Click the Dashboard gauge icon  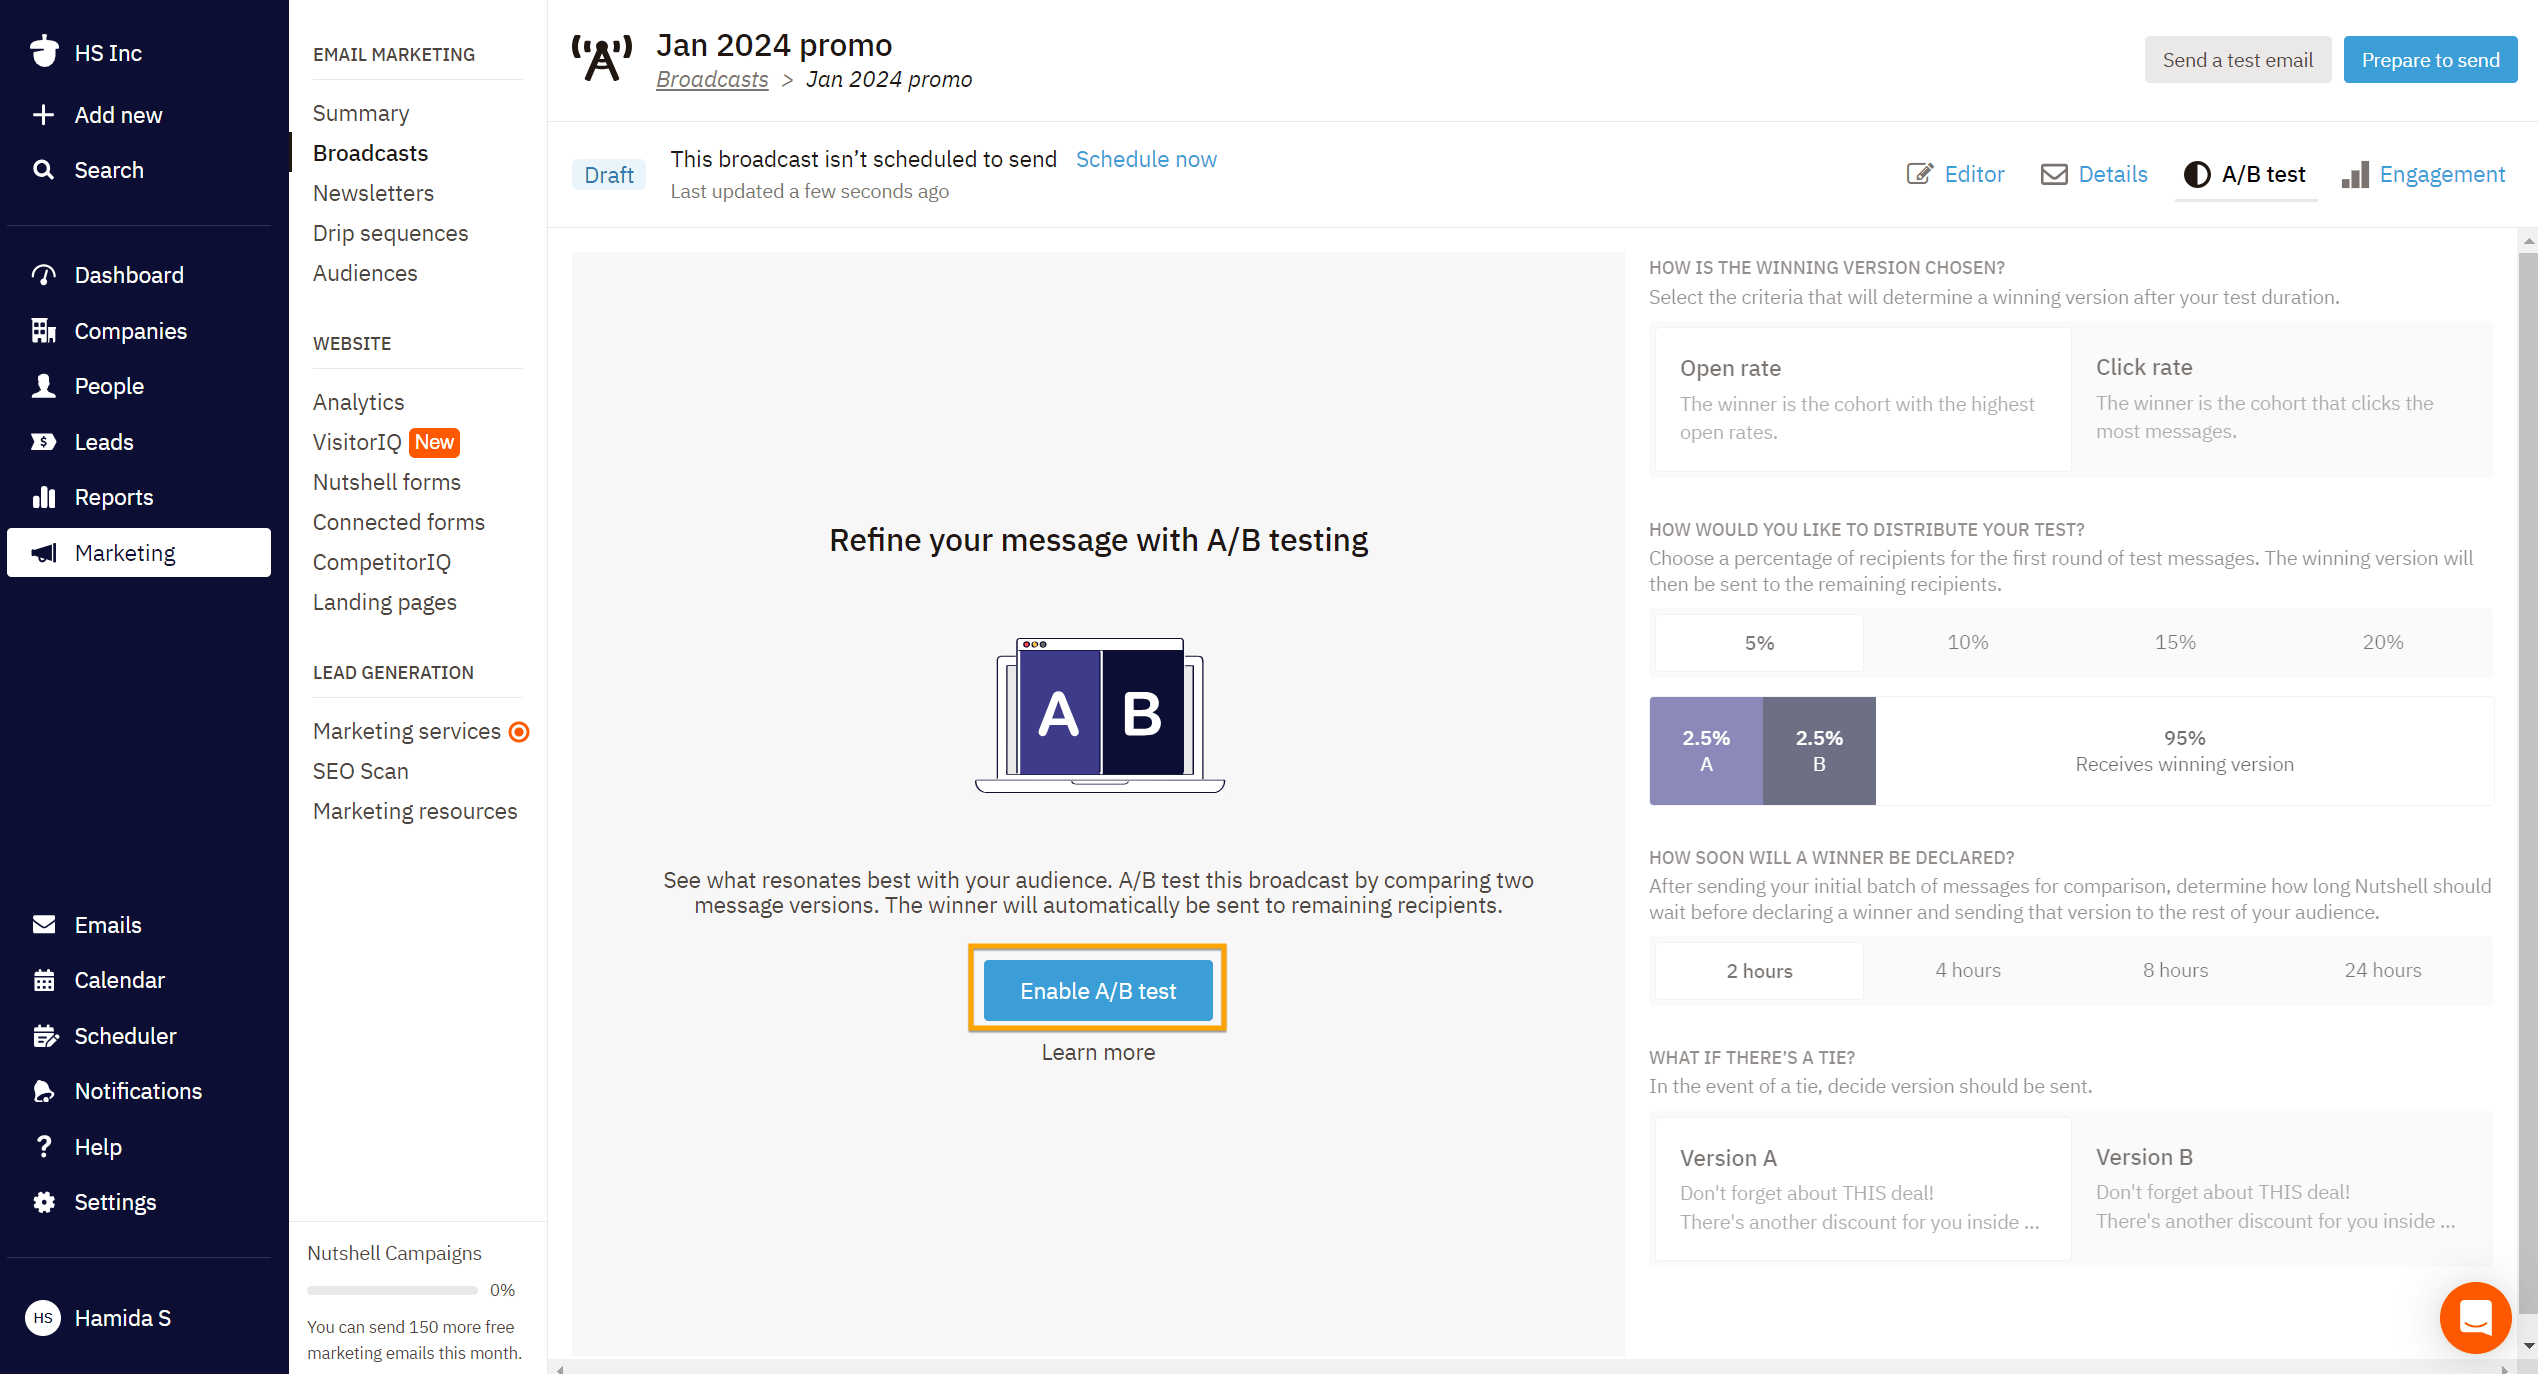point(43,275)
